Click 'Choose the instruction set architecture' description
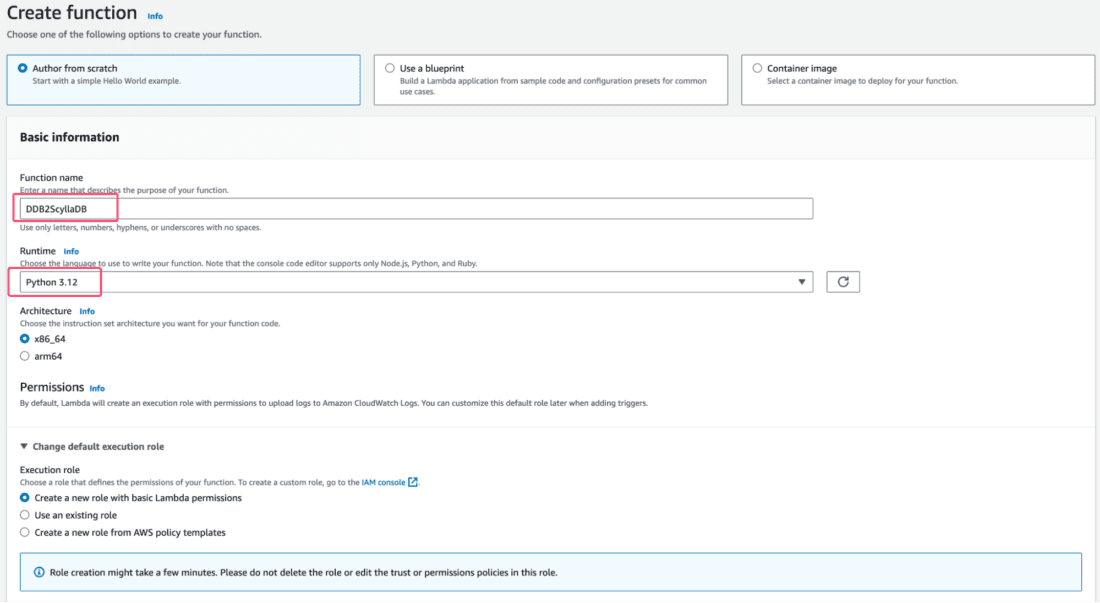Viewport: 1100px width, 603px height. click(150, 324)
